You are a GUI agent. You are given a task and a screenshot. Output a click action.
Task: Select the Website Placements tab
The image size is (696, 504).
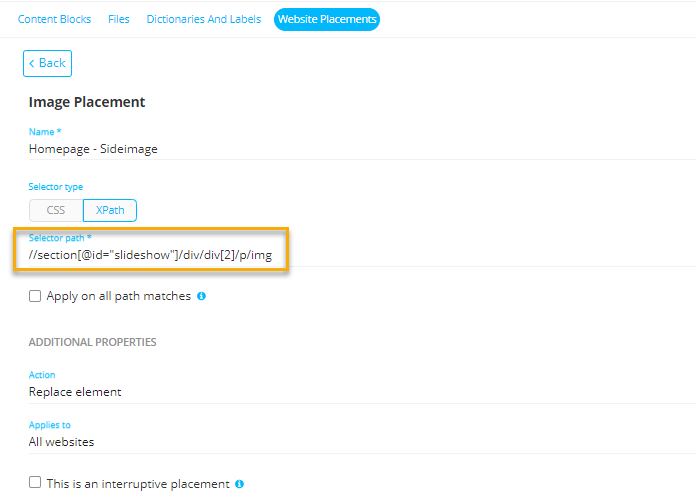click(x=327, y=19)
